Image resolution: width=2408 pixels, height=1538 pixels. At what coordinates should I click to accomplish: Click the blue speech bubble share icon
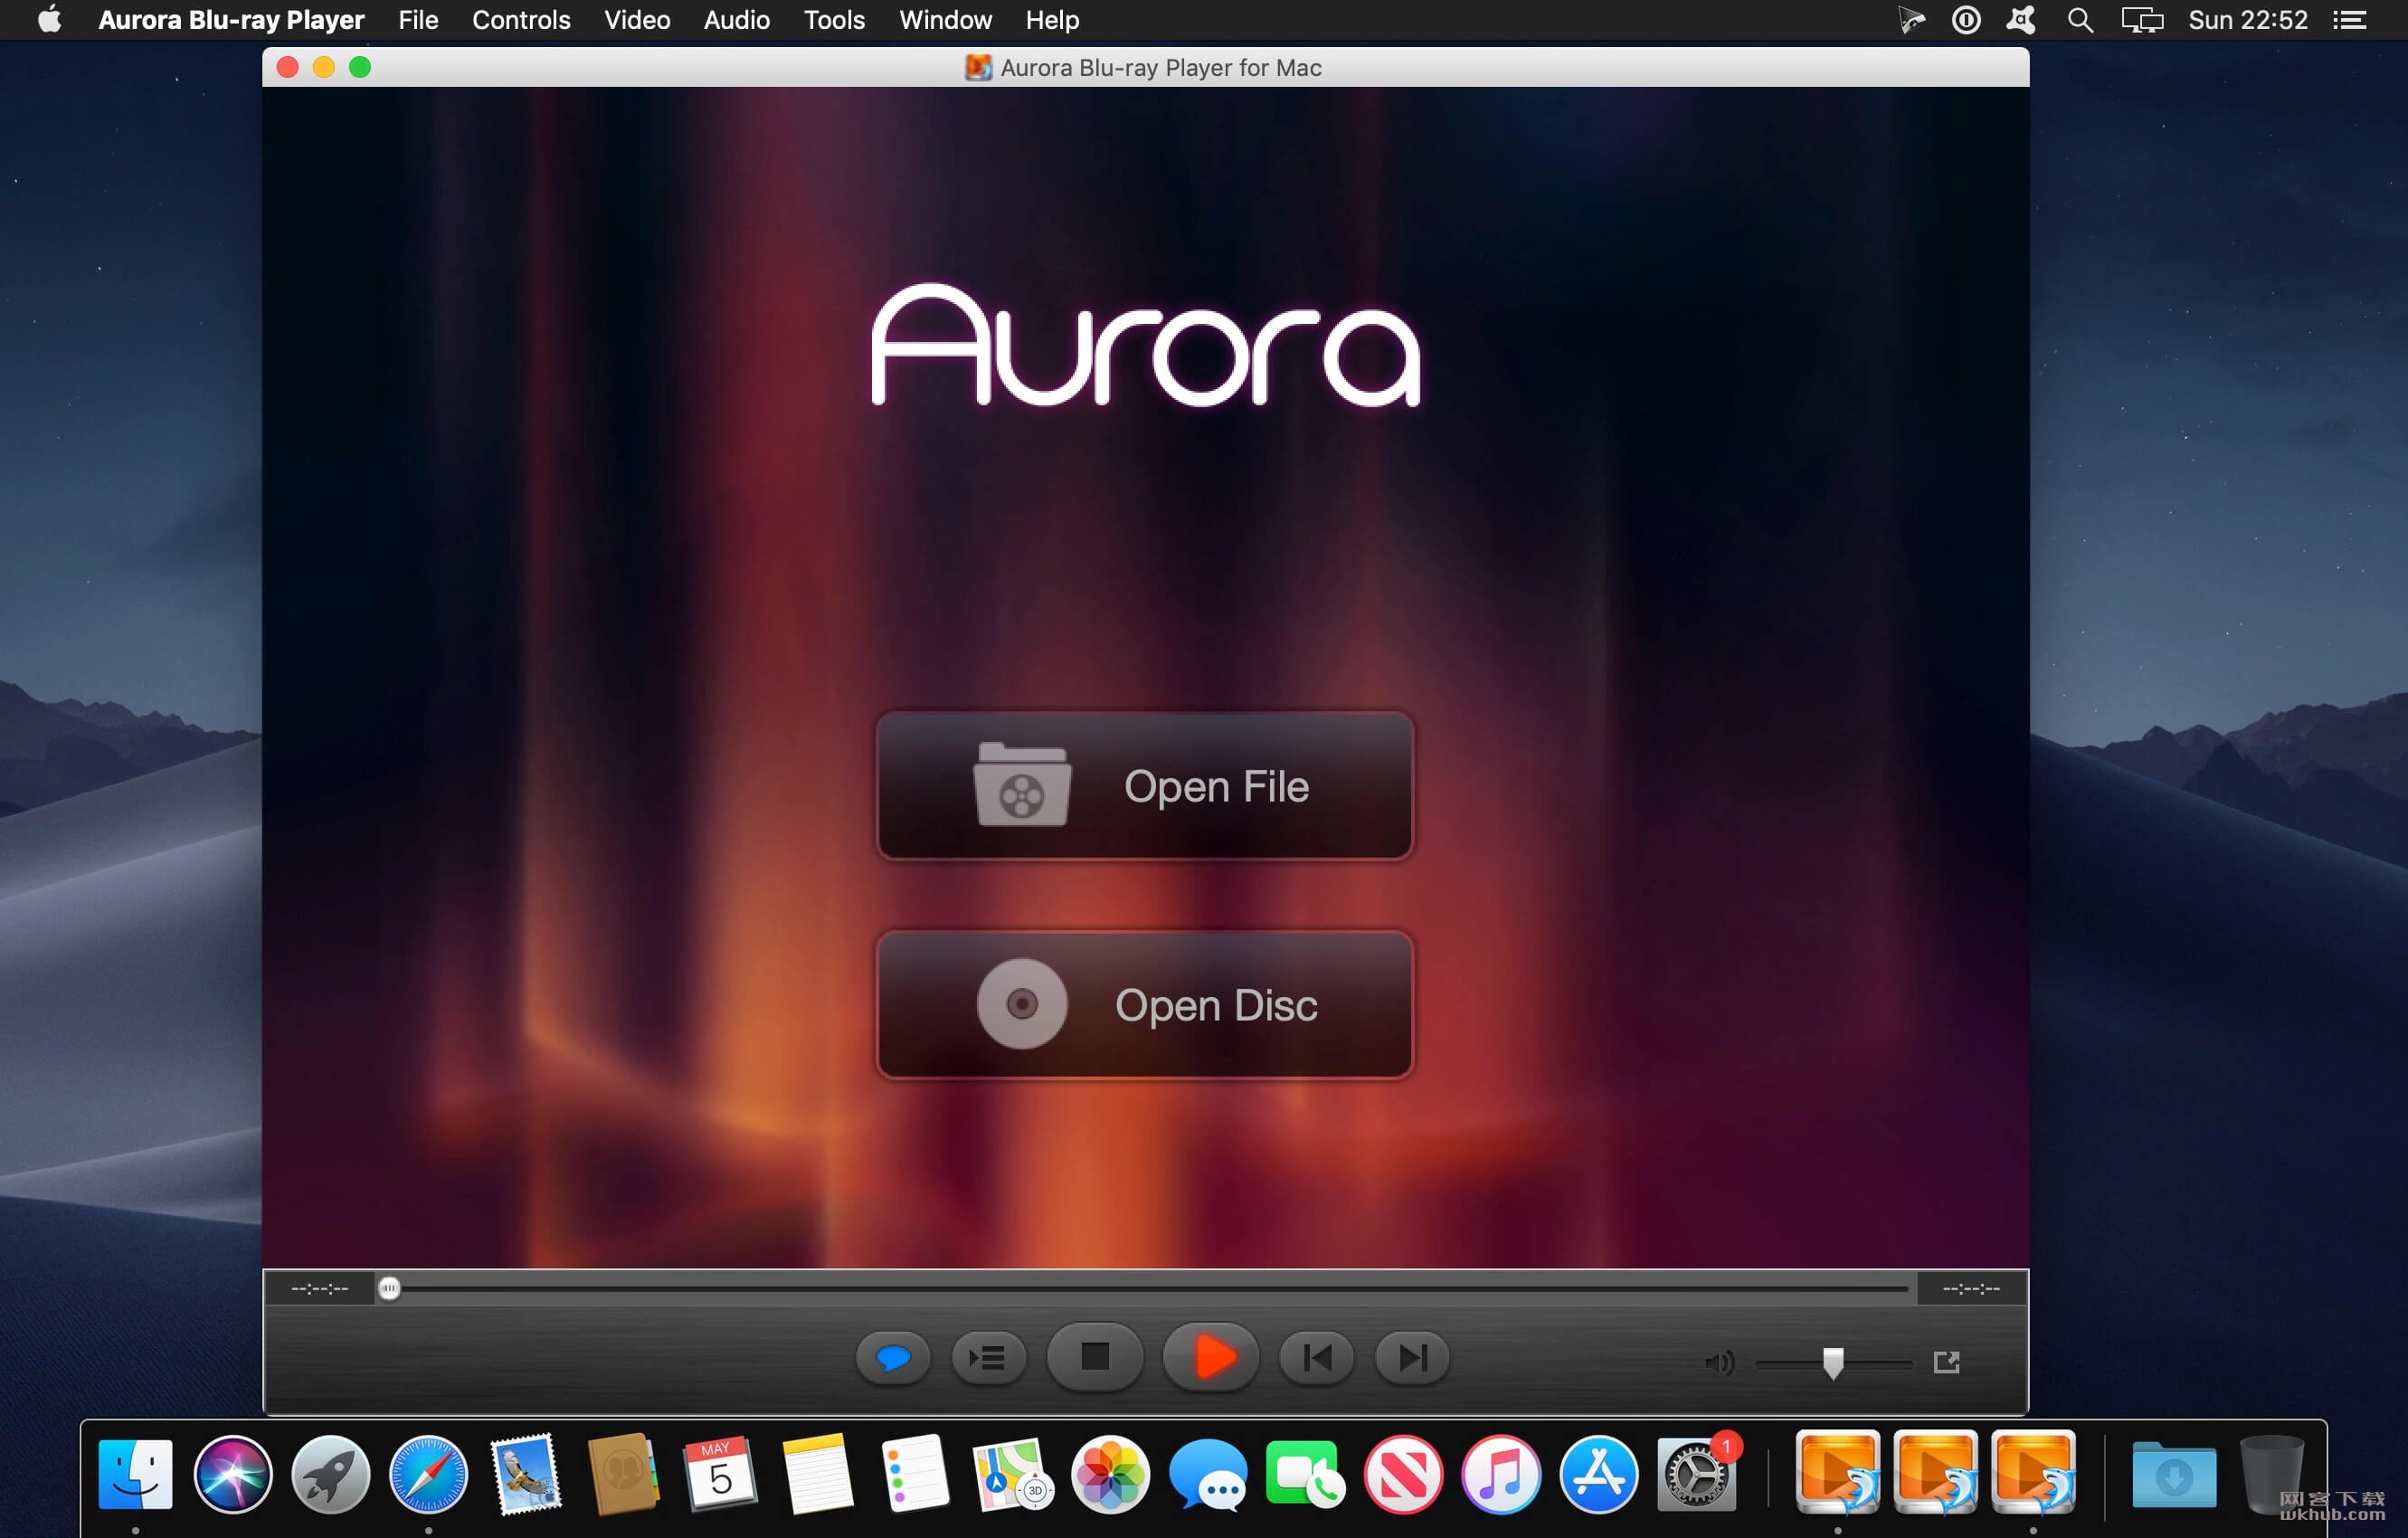pos(893,1357)
